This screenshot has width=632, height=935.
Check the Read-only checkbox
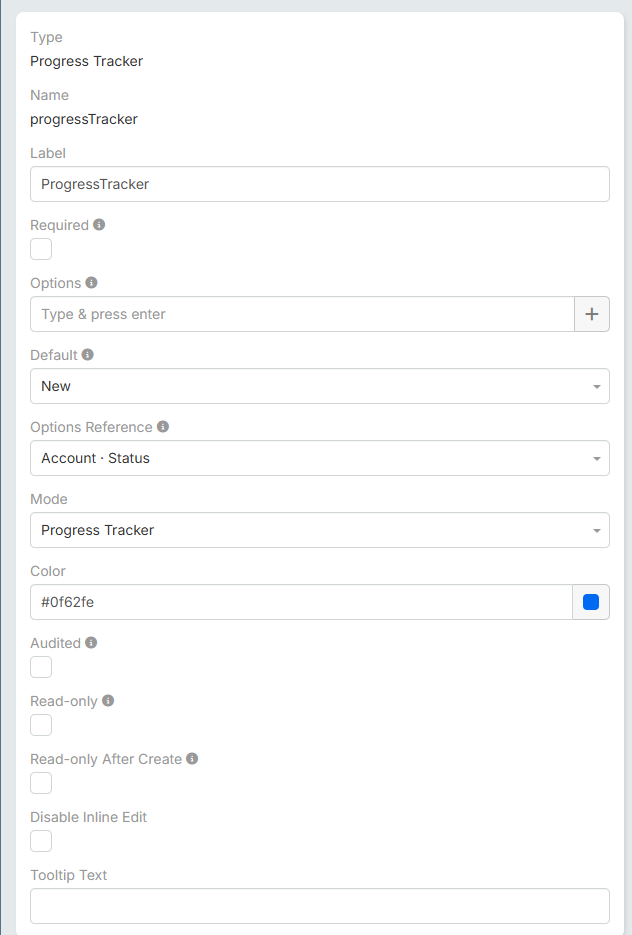point(41,725)
